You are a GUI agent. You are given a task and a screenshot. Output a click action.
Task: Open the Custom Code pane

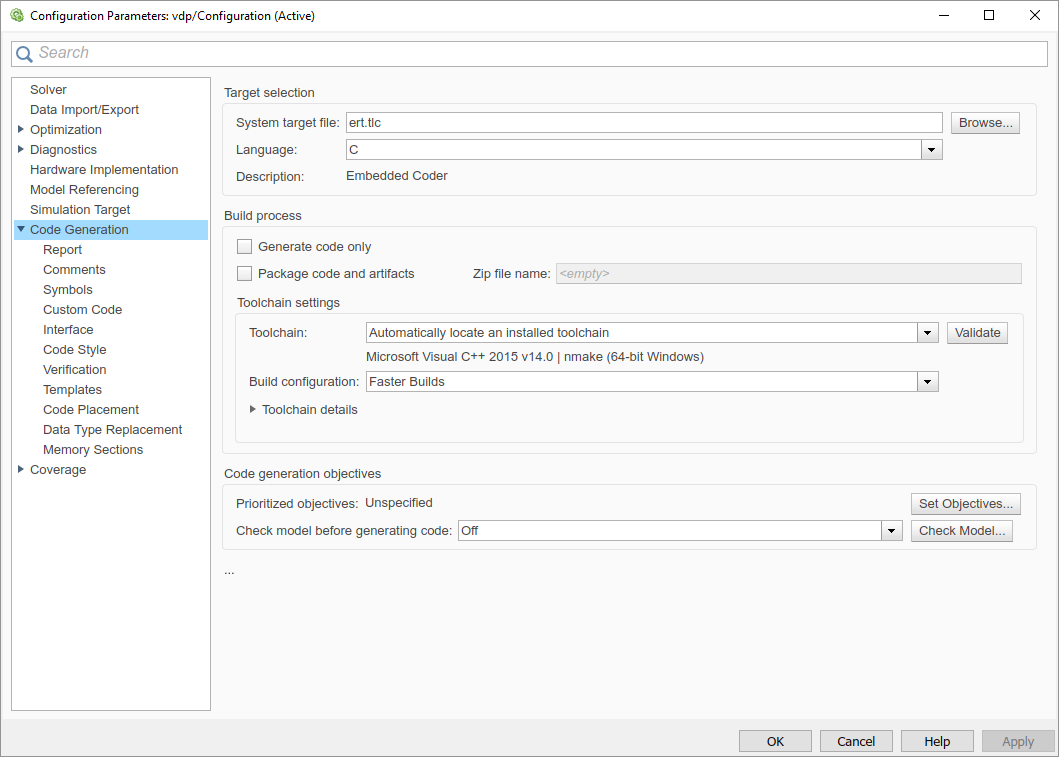82,309
